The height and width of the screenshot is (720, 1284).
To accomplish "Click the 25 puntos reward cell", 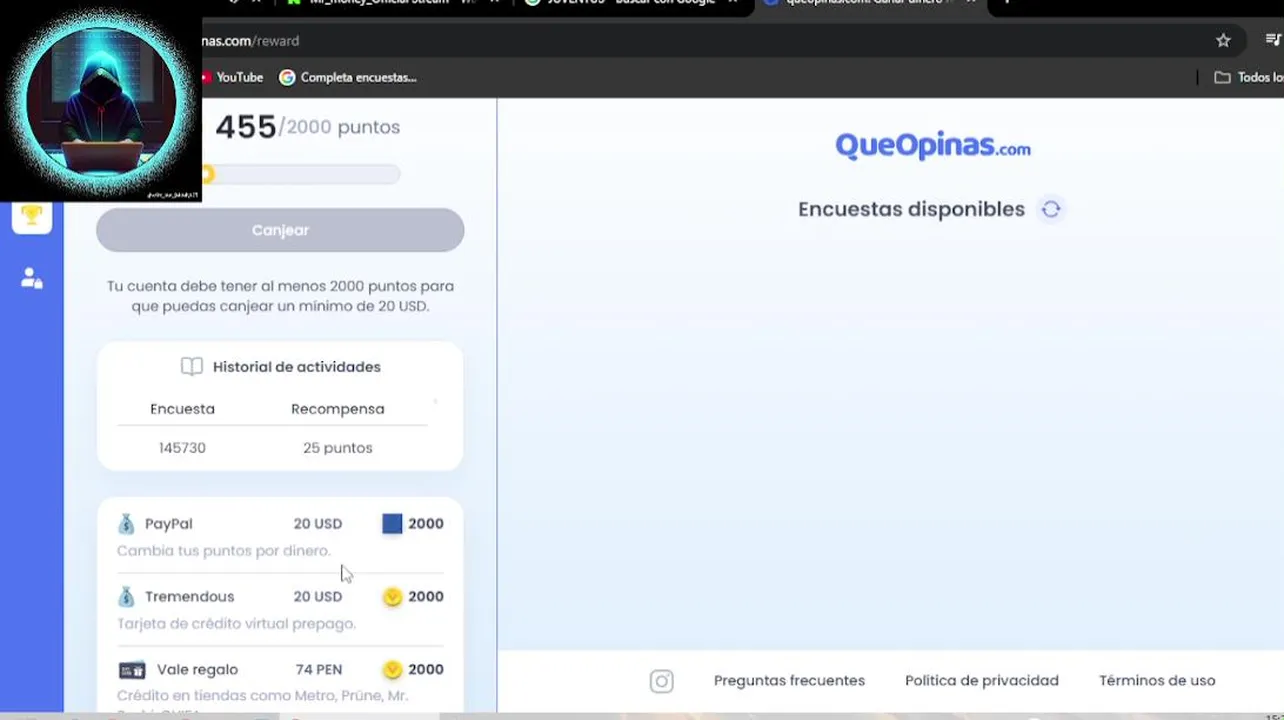I will (x=338, y=448).
